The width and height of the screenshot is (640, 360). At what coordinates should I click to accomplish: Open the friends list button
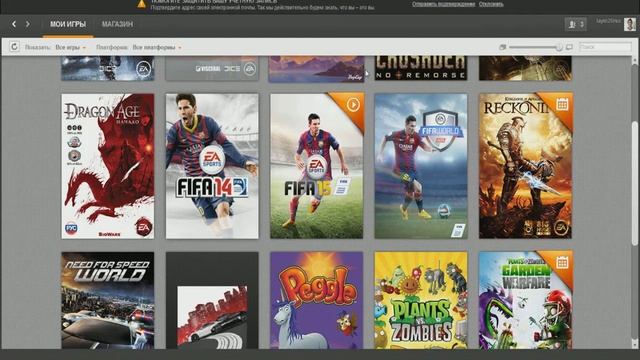pos(576,24)
